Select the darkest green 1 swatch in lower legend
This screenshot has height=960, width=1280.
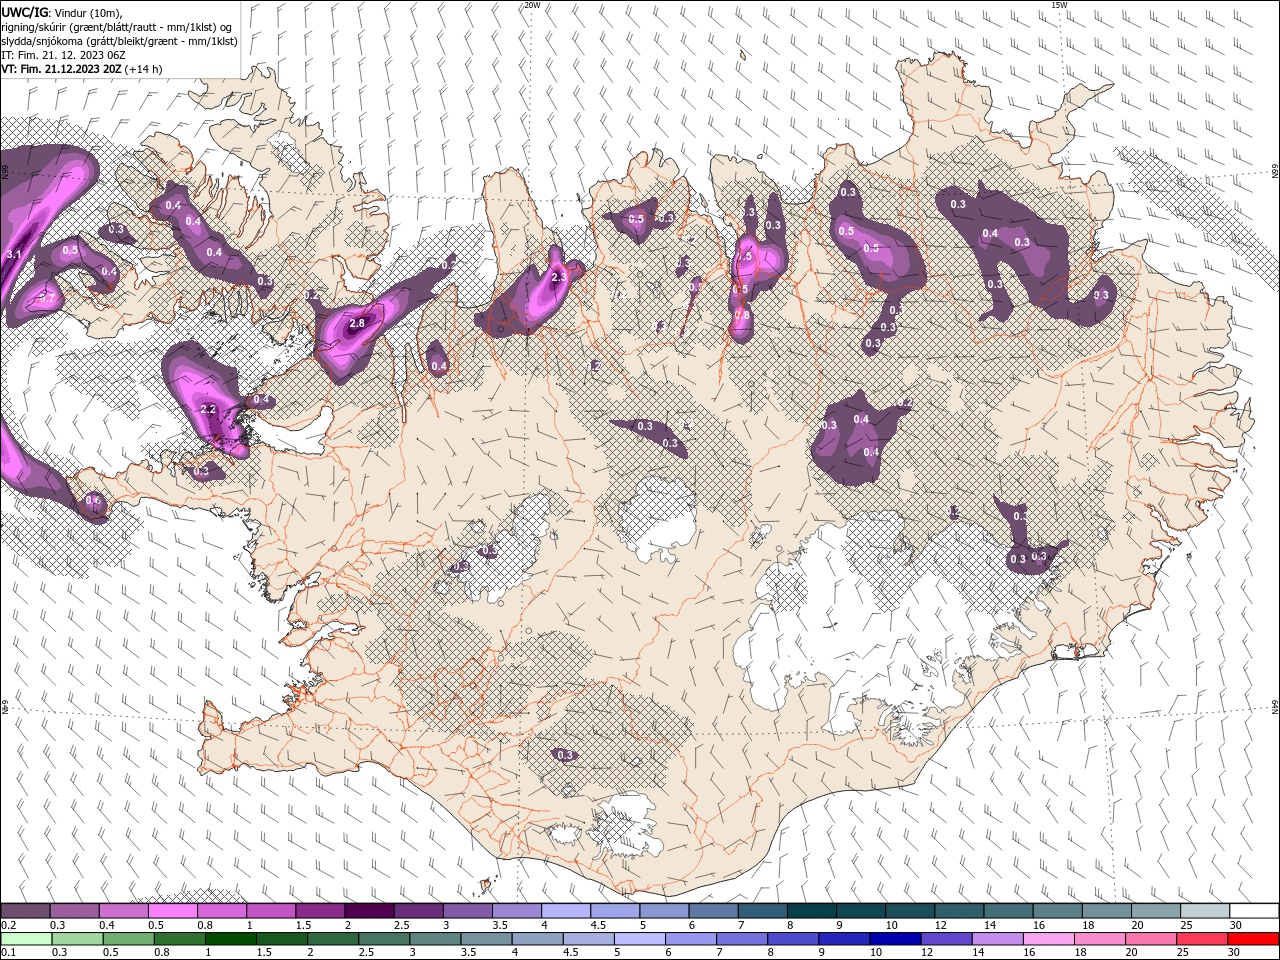230,939
